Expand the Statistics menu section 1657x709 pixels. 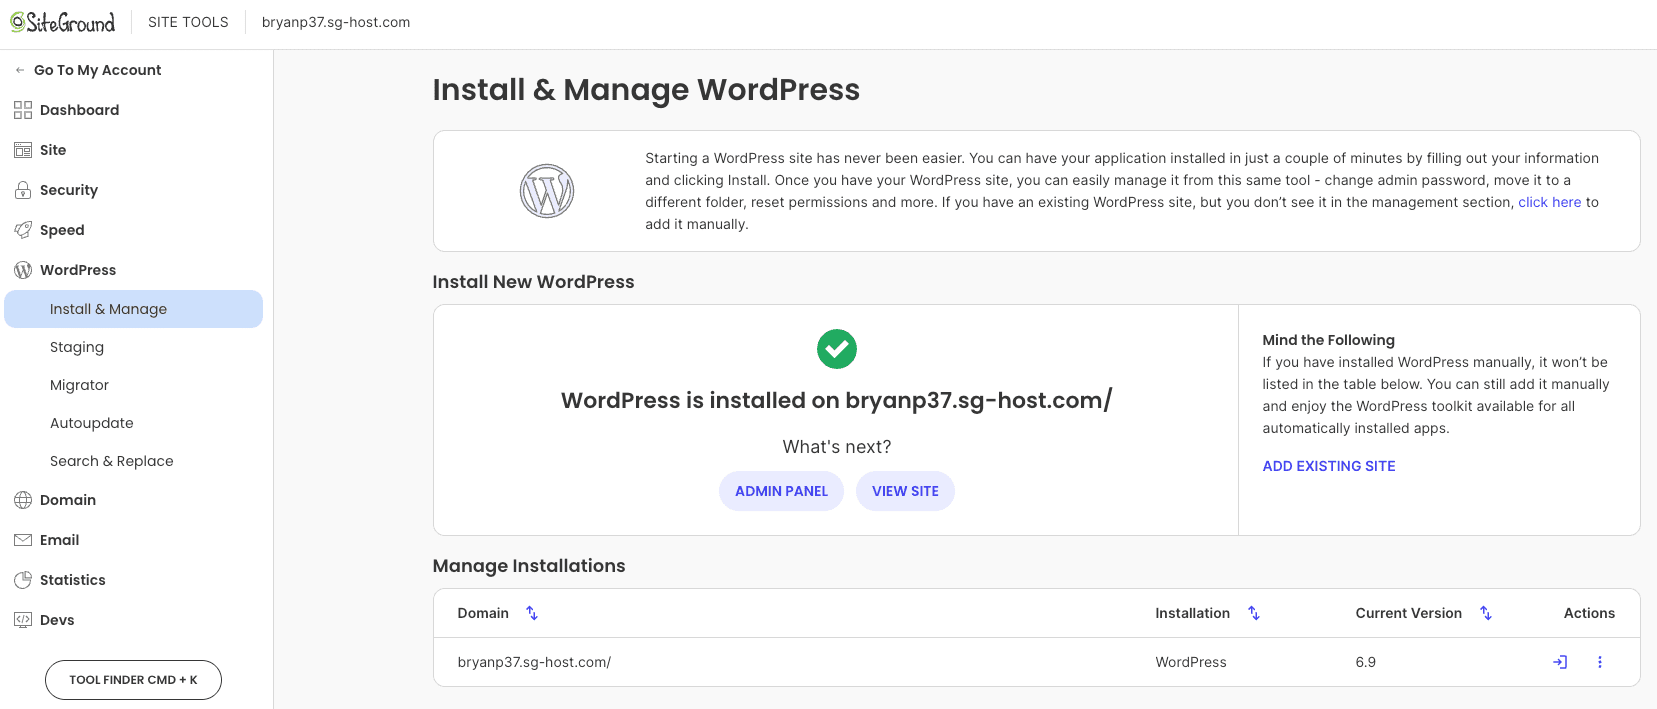(136, 580)
